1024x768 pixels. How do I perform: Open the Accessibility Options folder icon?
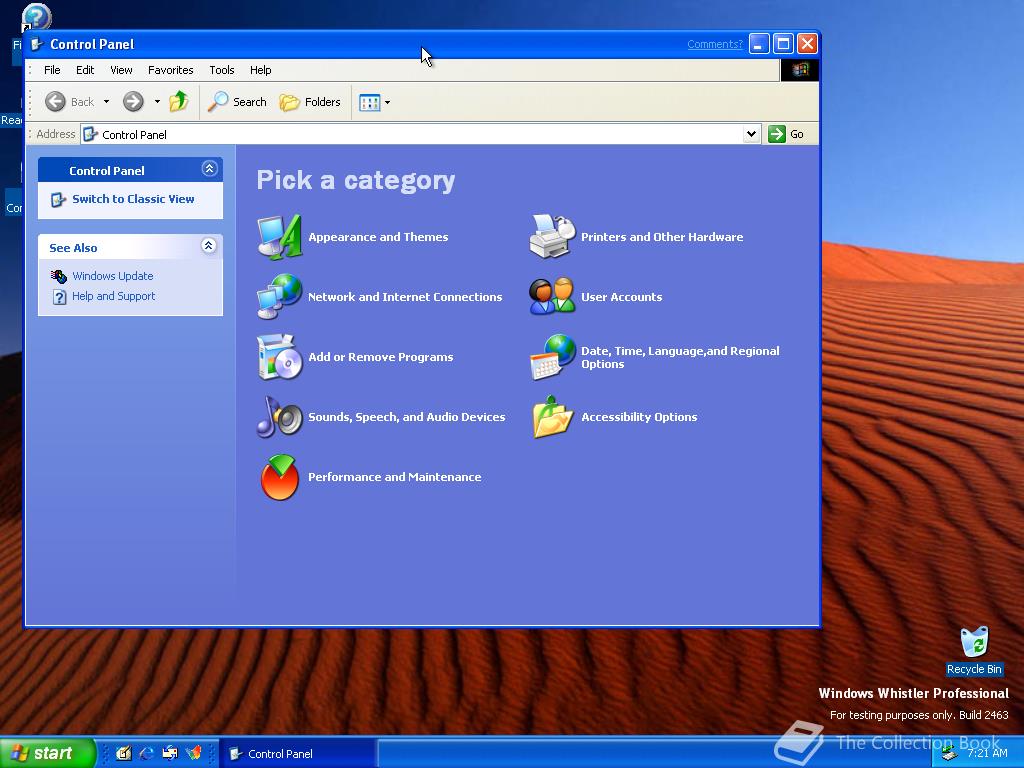[x=552, y=417]
